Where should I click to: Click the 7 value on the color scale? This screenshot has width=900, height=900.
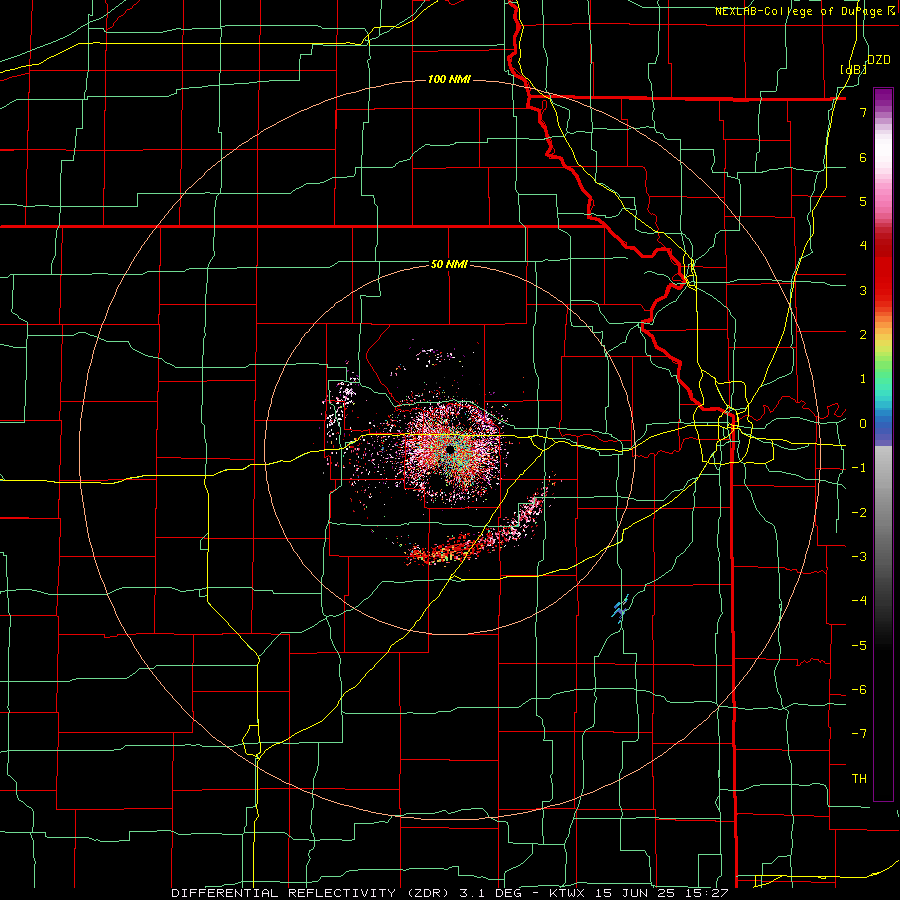863,112
